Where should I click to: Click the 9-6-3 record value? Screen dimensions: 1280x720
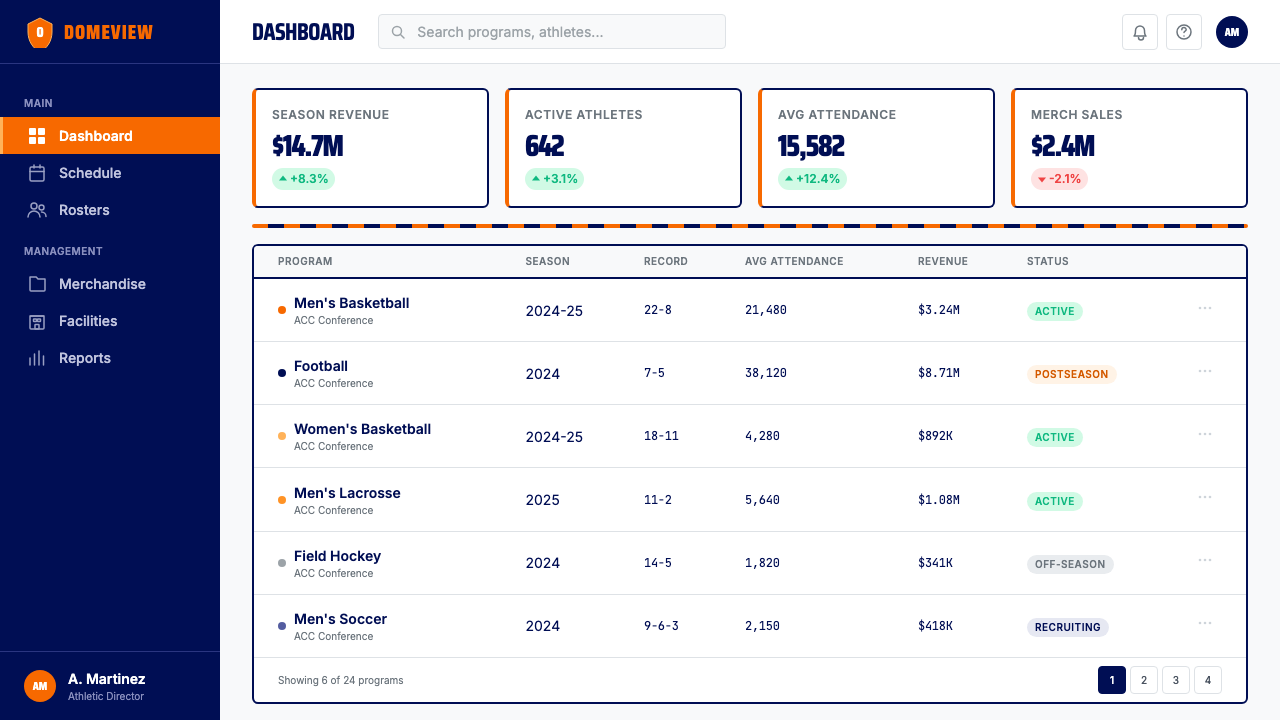point(661,626)
